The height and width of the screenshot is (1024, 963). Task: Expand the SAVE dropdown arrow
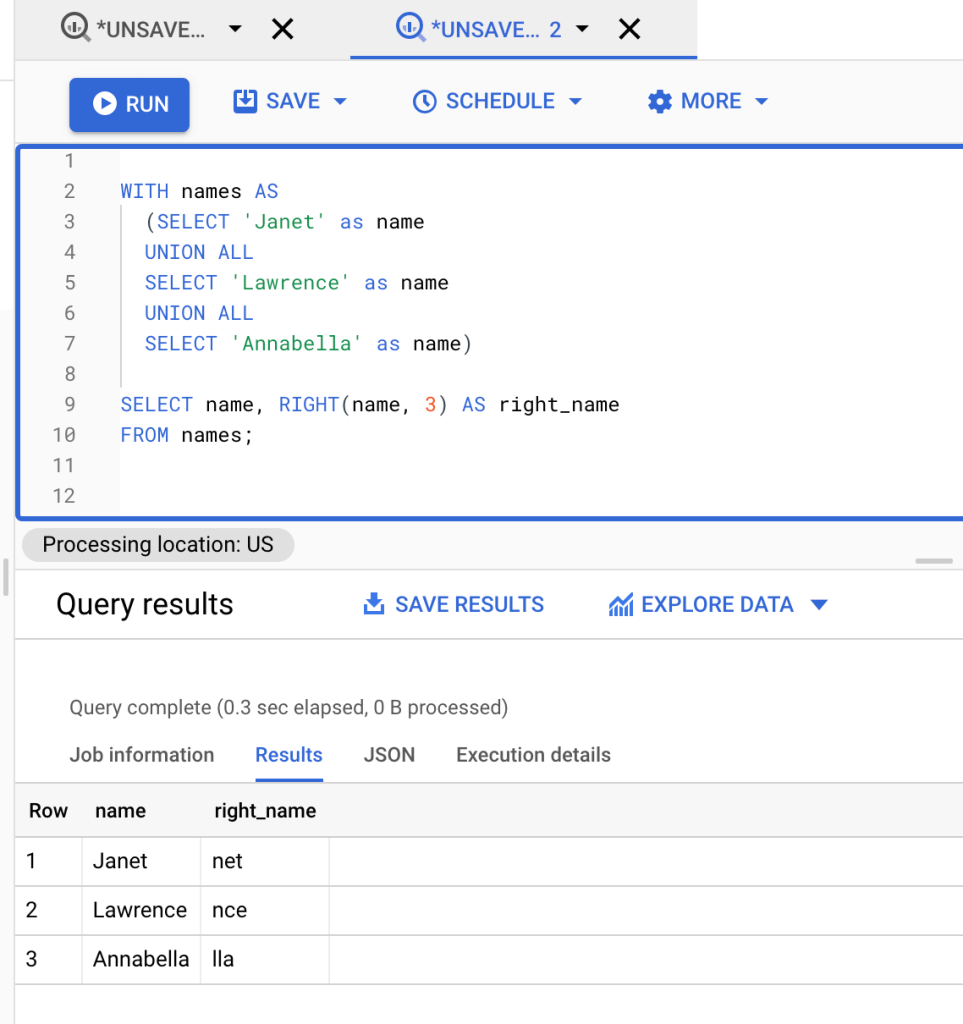[x=339, y=101]
